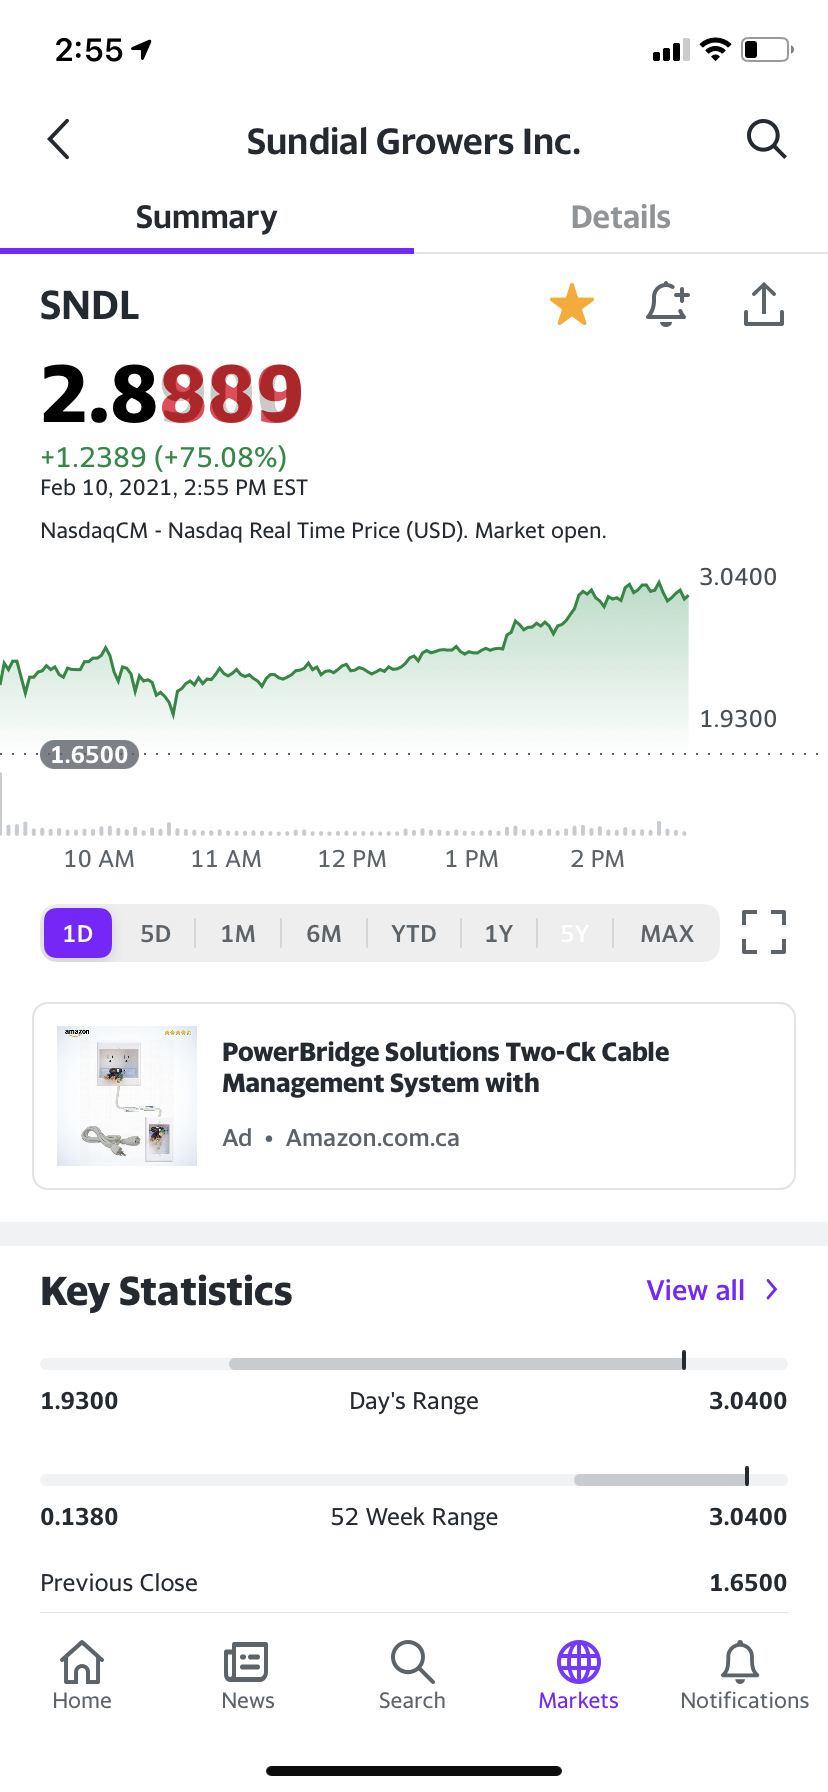Image resolution: width=828 pixels, height=1792 pixels.
Task: Add price alert with bell icon
Action: (x=667, y=304)
